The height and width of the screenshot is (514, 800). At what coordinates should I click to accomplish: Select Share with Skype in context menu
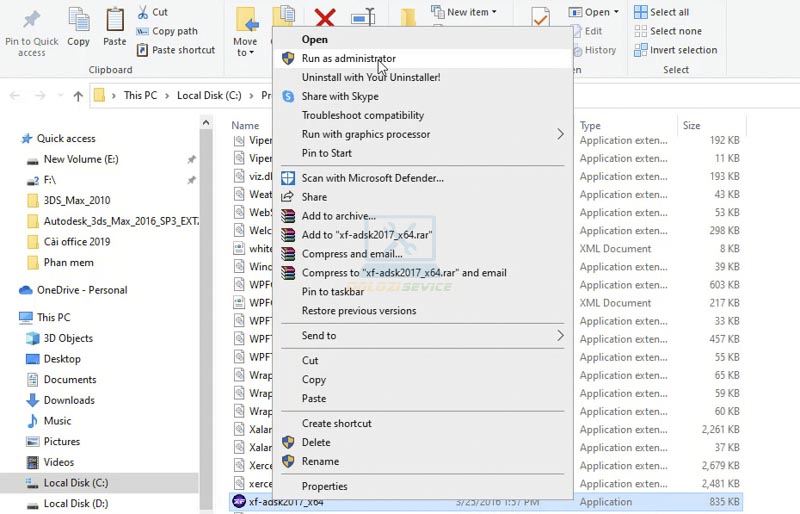click(x=340, y=96)
